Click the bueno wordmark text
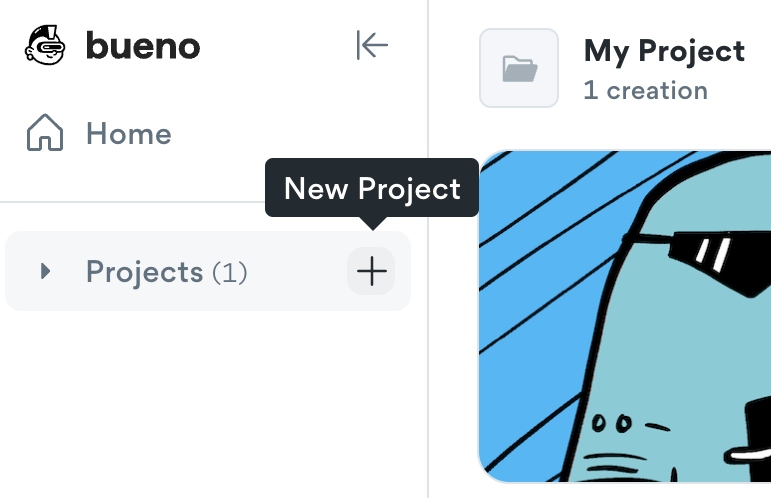Image resolution: width=771 pixels, height=498 pixels. point(142,46)
